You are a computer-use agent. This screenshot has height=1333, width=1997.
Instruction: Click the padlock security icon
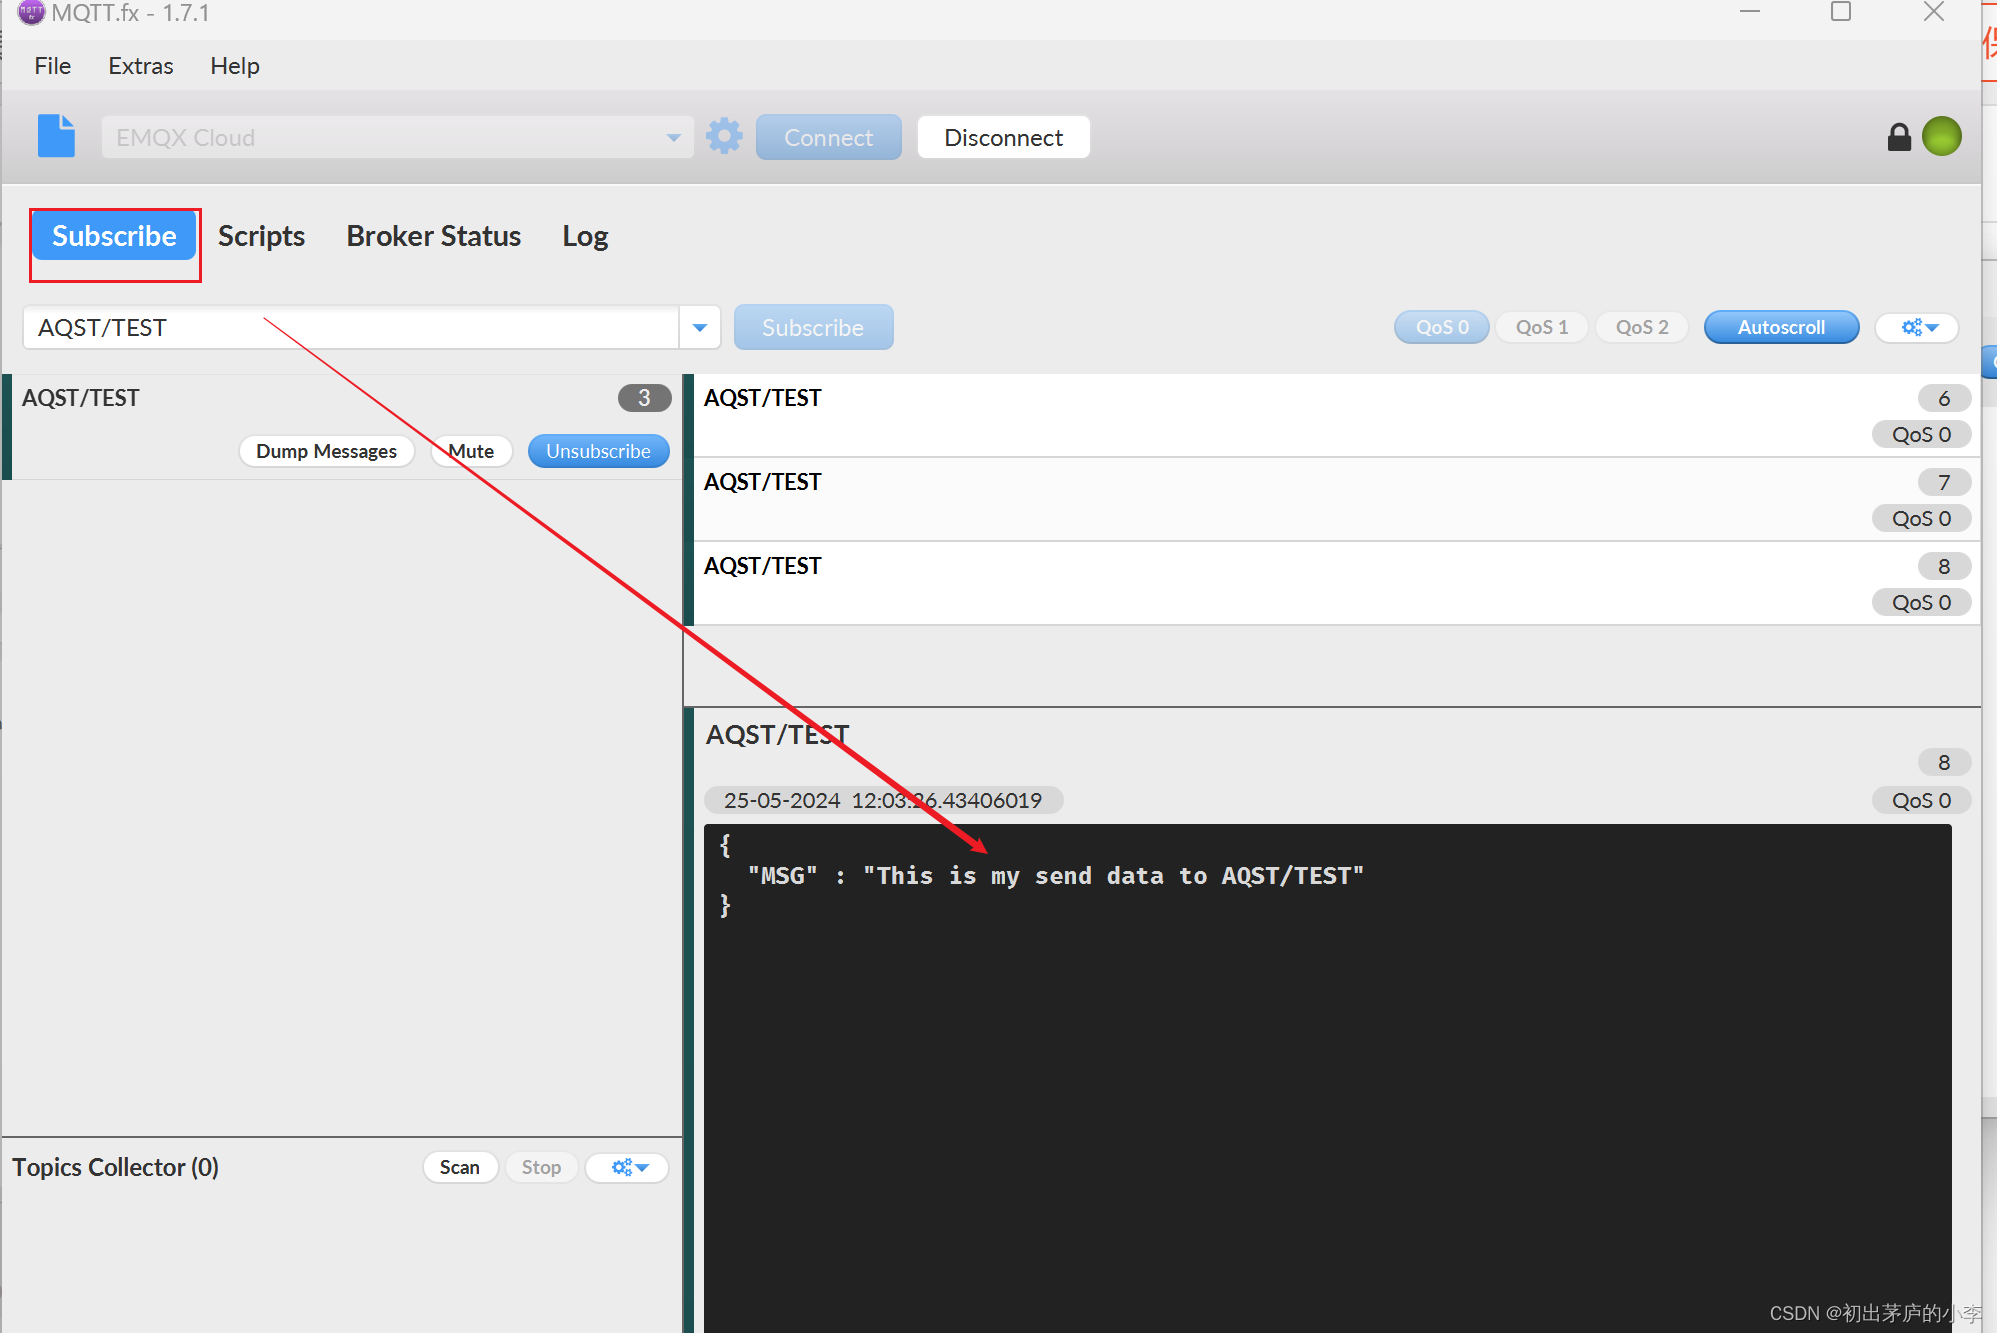(x=1898, y=137)
